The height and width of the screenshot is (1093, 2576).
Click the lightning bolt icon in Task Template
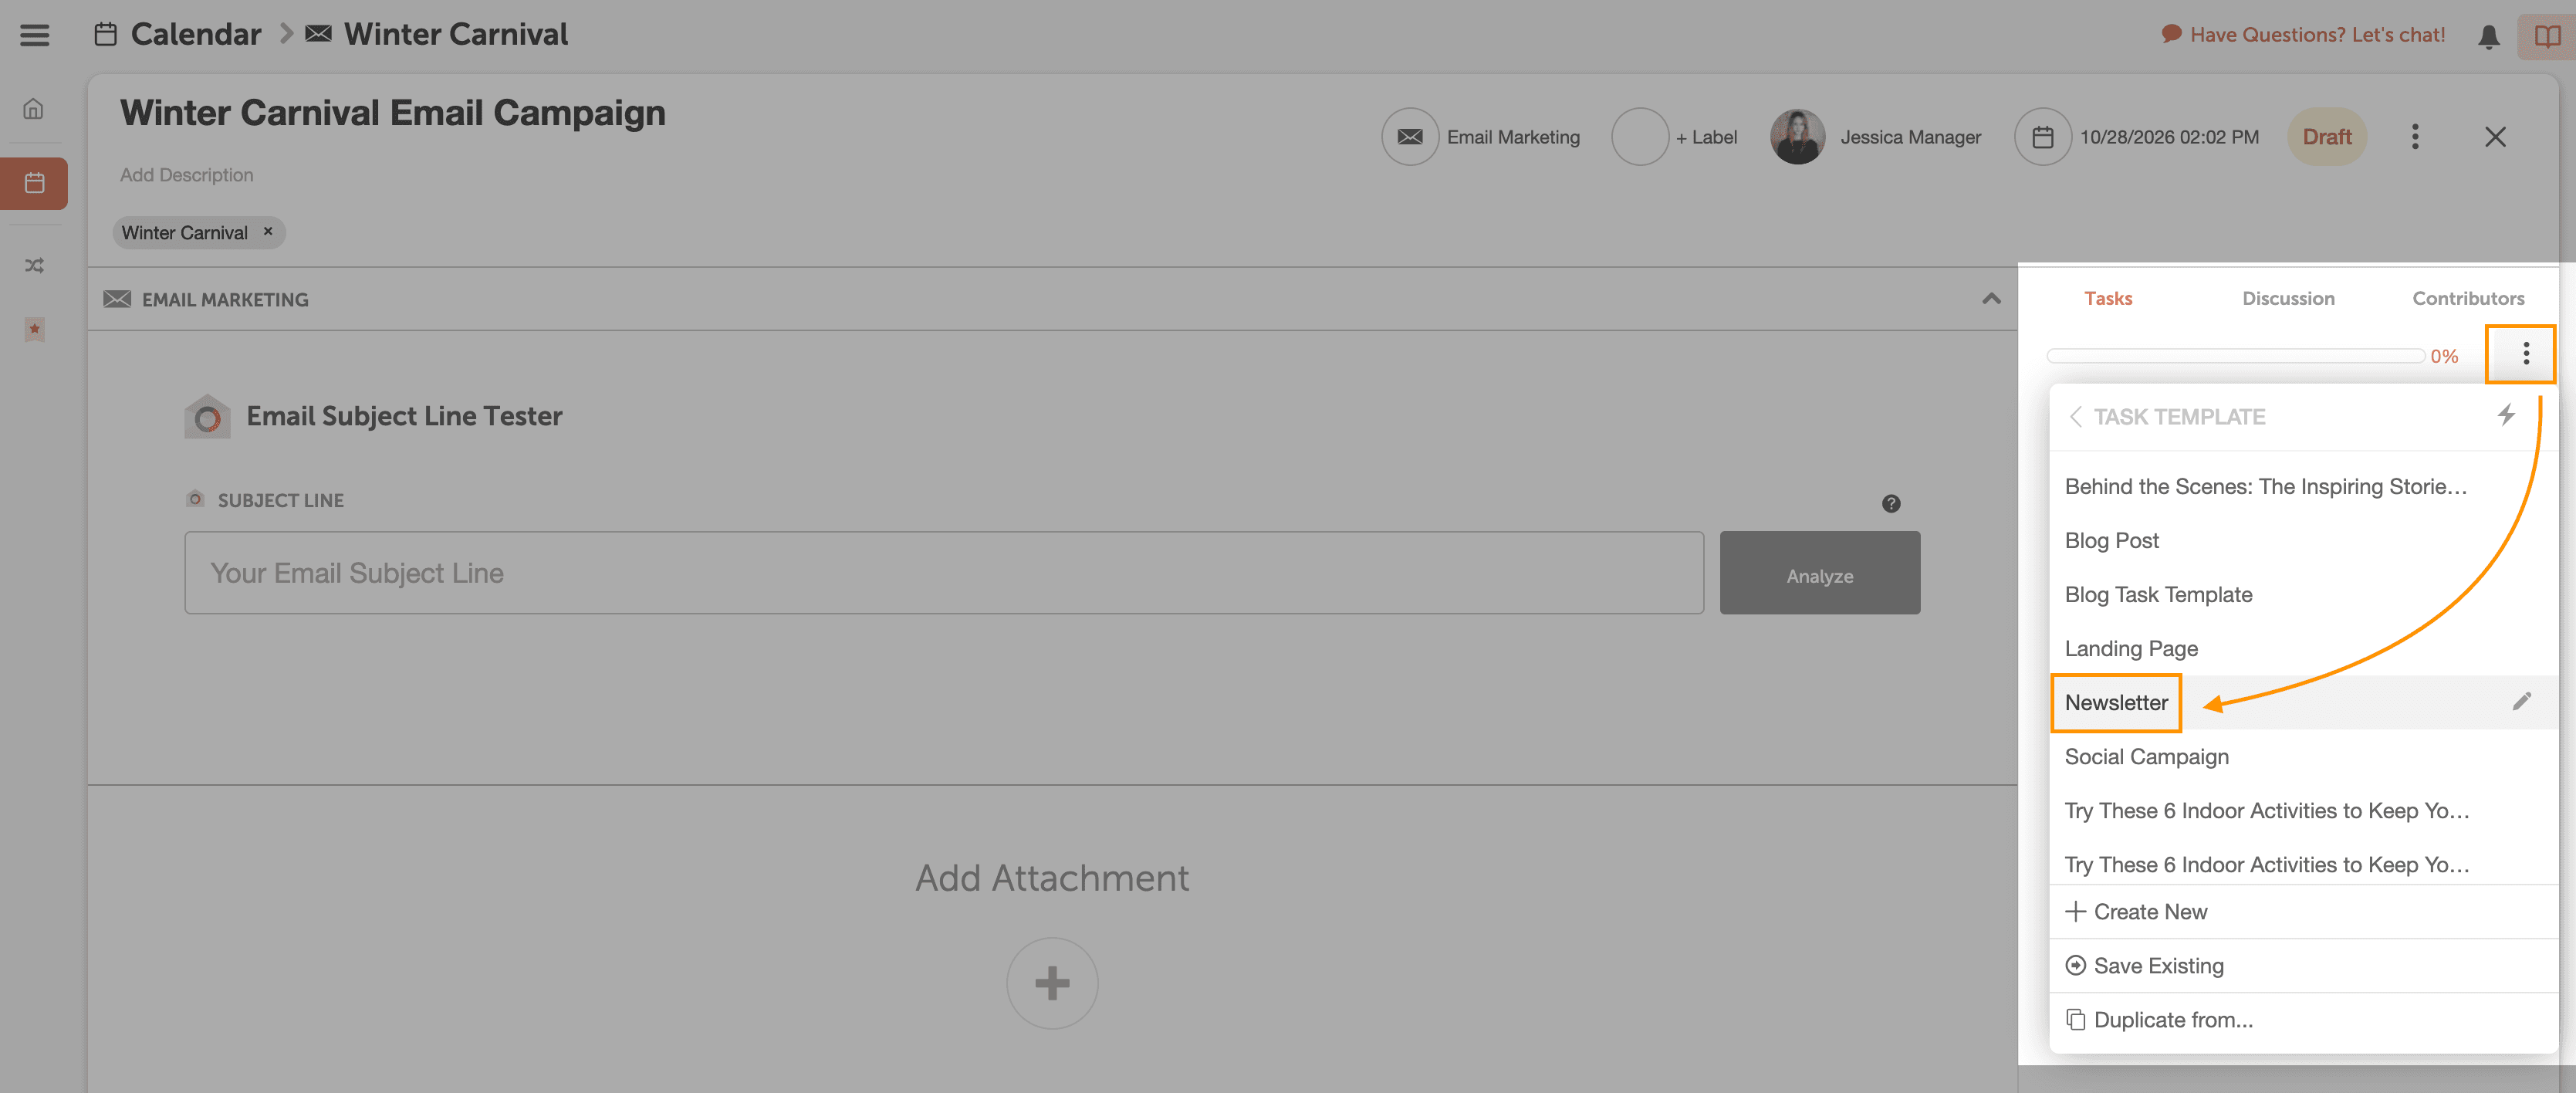click(2505, 415)
